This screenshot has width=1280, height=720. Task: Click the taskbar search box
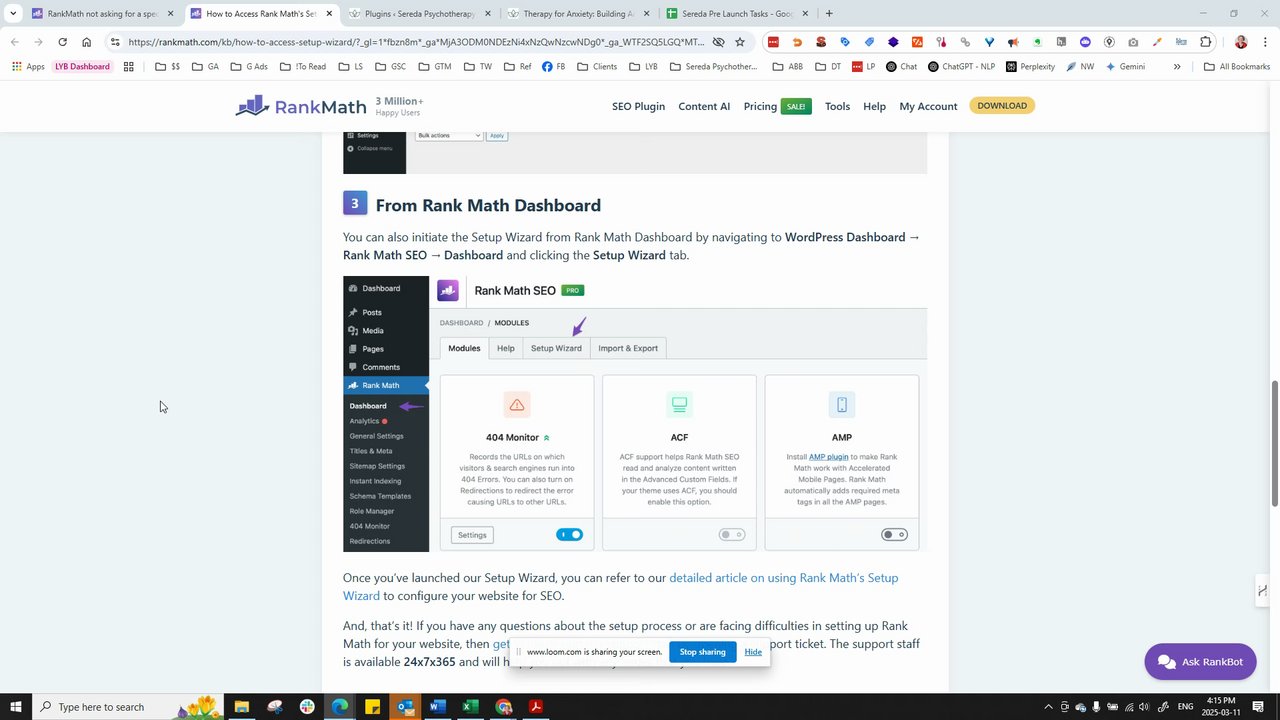[128, 707]
